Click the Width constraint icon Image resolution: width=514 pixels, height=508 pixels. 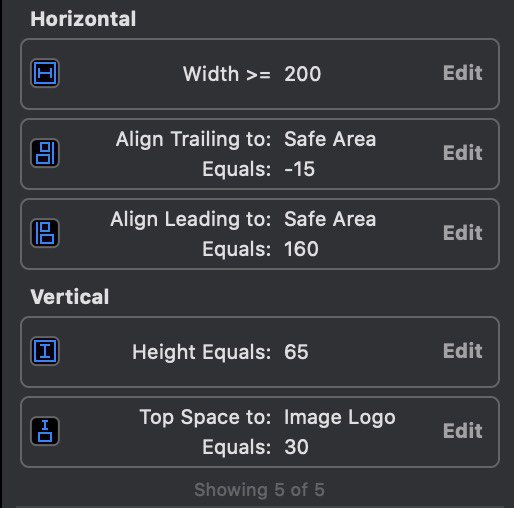pyautogui.click(x=45, y=73)
